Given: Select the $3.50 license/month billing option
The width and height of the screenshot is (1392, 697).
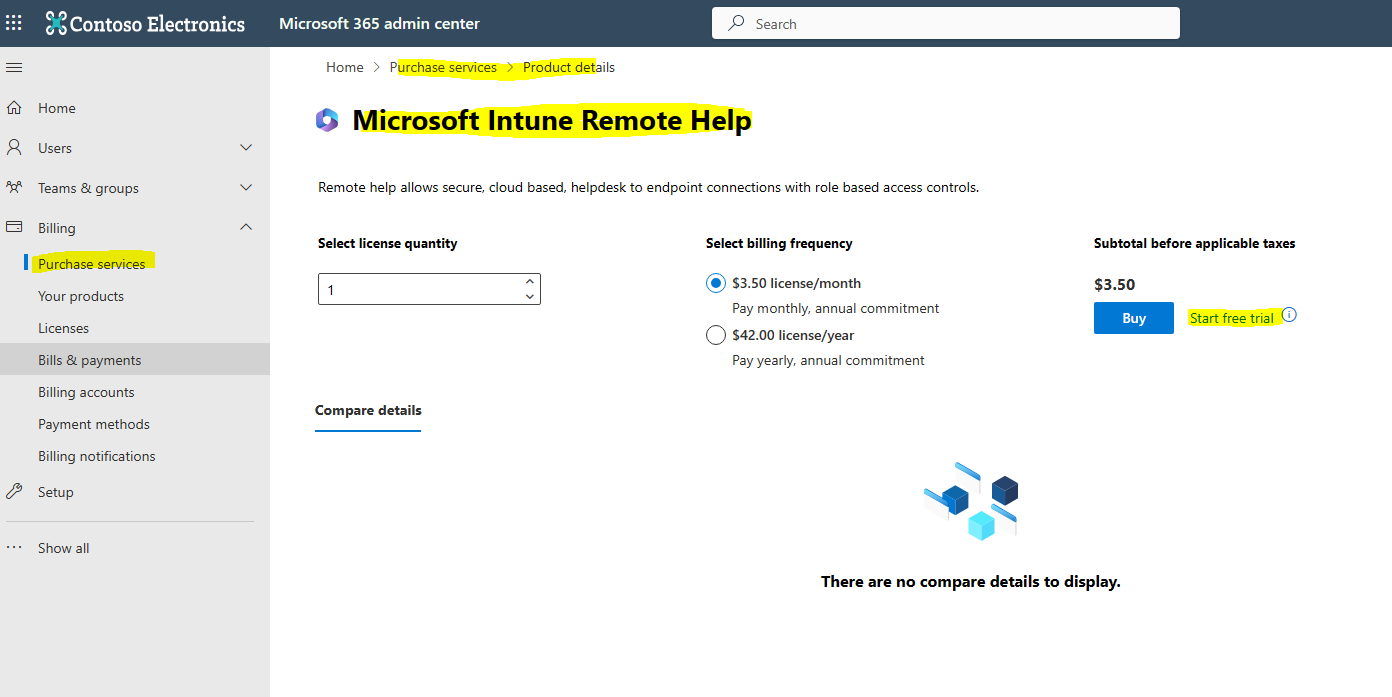Looking at the screenshot, I should pos(716,284).
